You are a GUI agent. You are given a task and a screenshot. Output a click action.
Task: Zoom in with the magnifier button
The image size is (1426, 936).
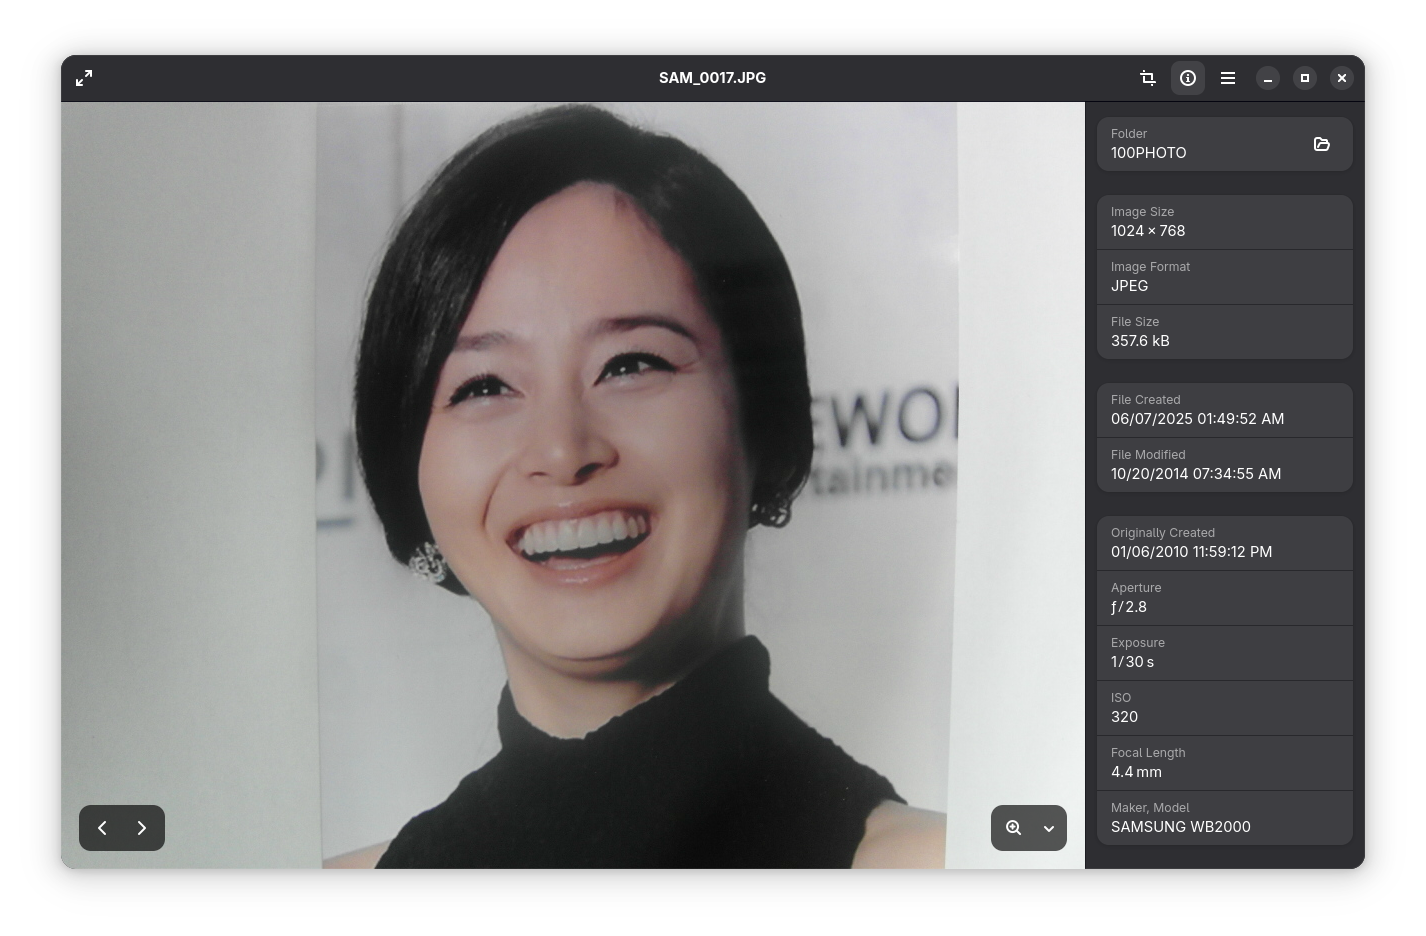[x=1013, y=828]
